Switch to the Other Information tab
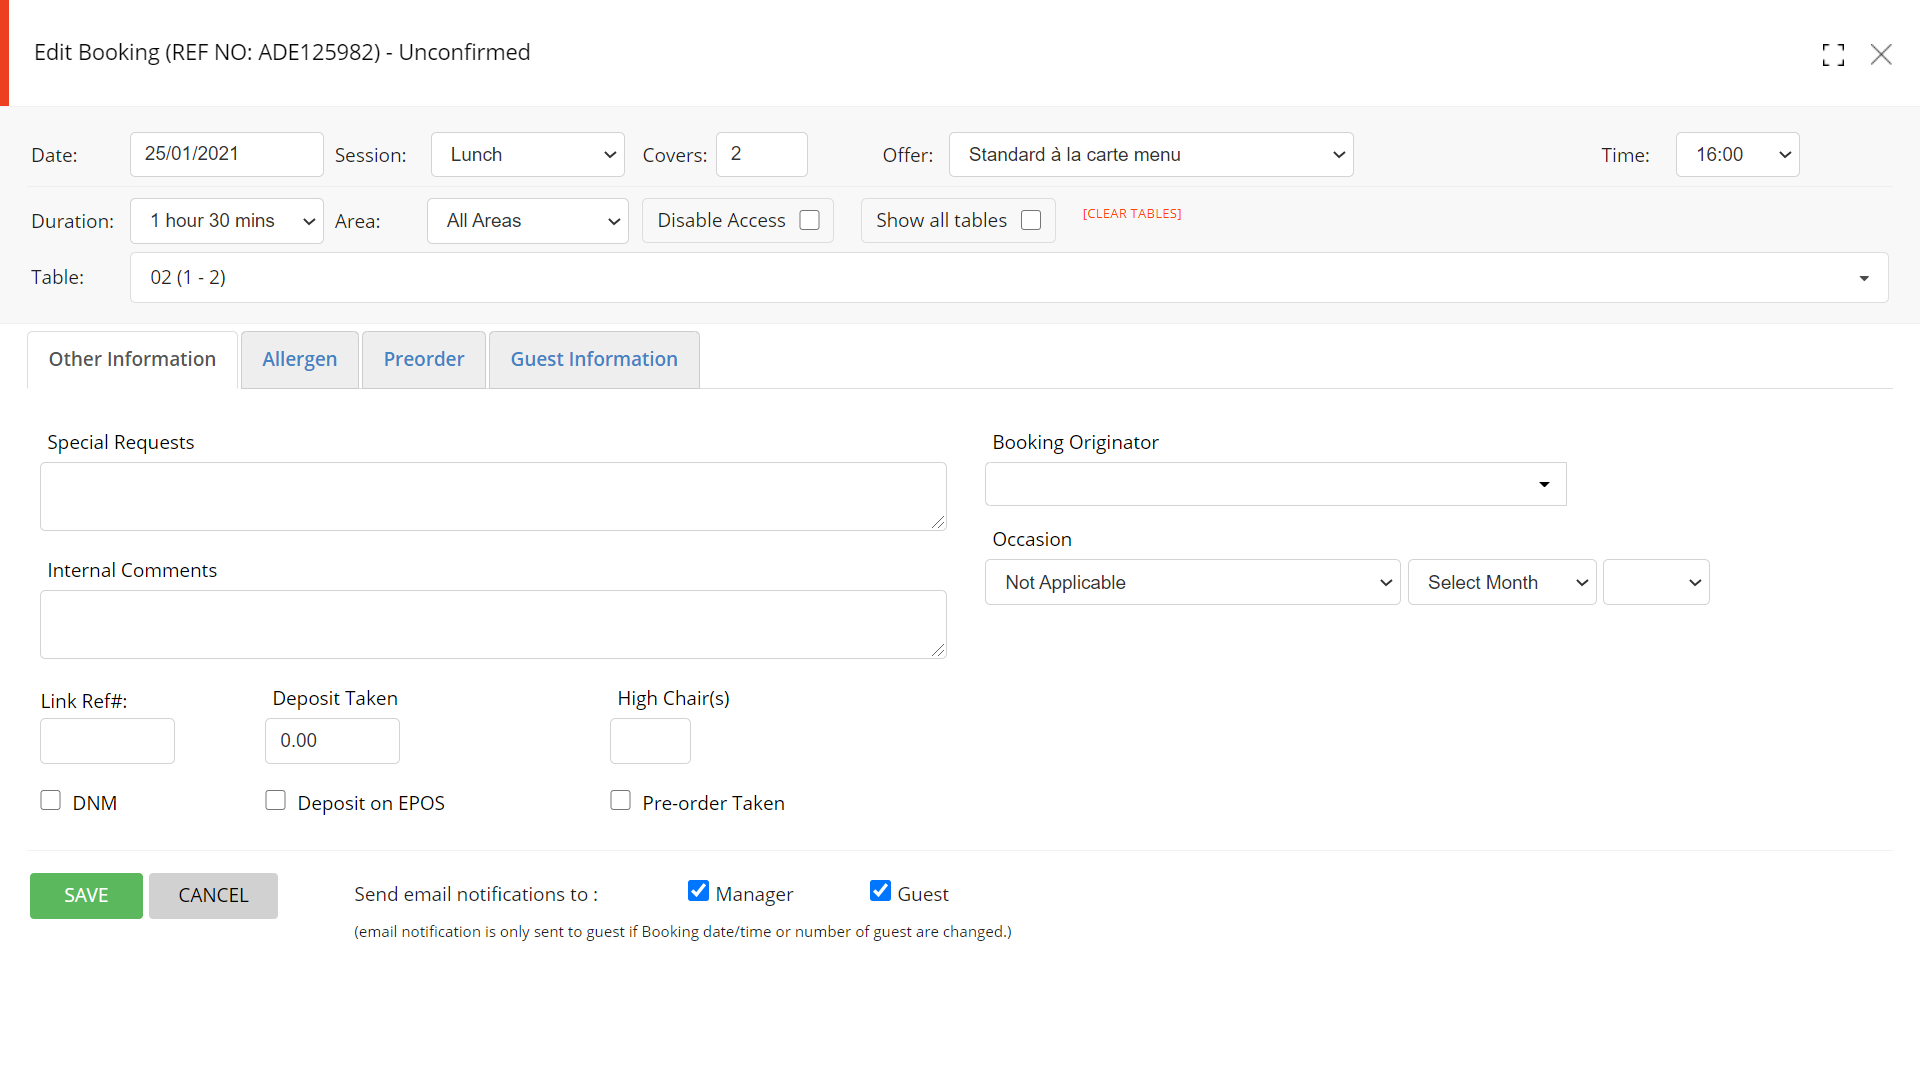 point(132,360)
